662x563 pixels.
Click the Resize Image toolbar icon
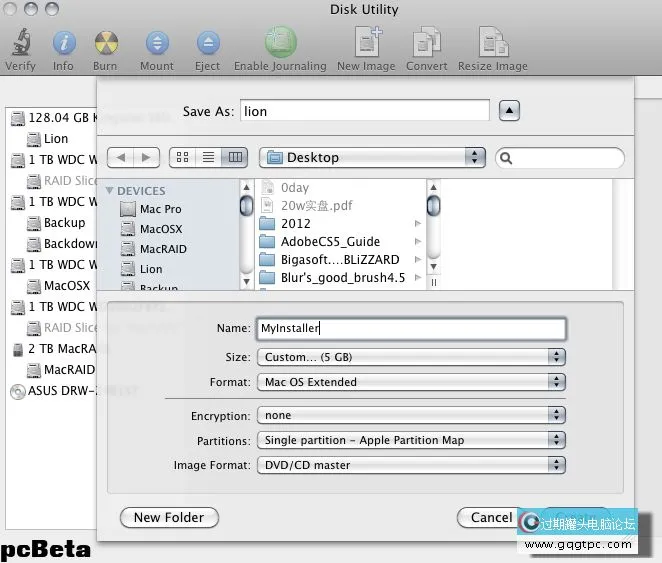click(x=493, y=44)
